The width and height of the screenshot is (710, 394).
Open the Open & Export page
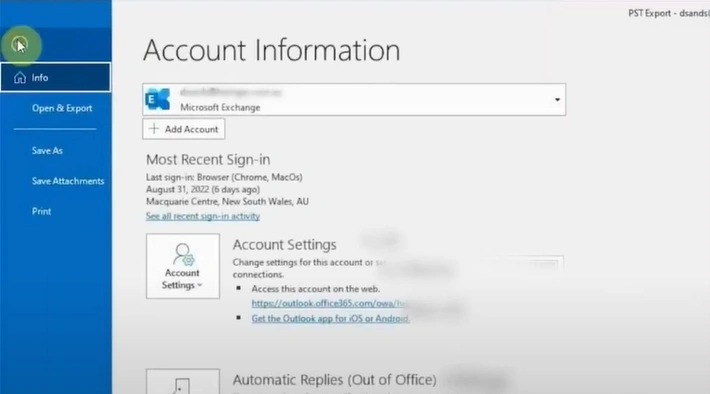62,108
